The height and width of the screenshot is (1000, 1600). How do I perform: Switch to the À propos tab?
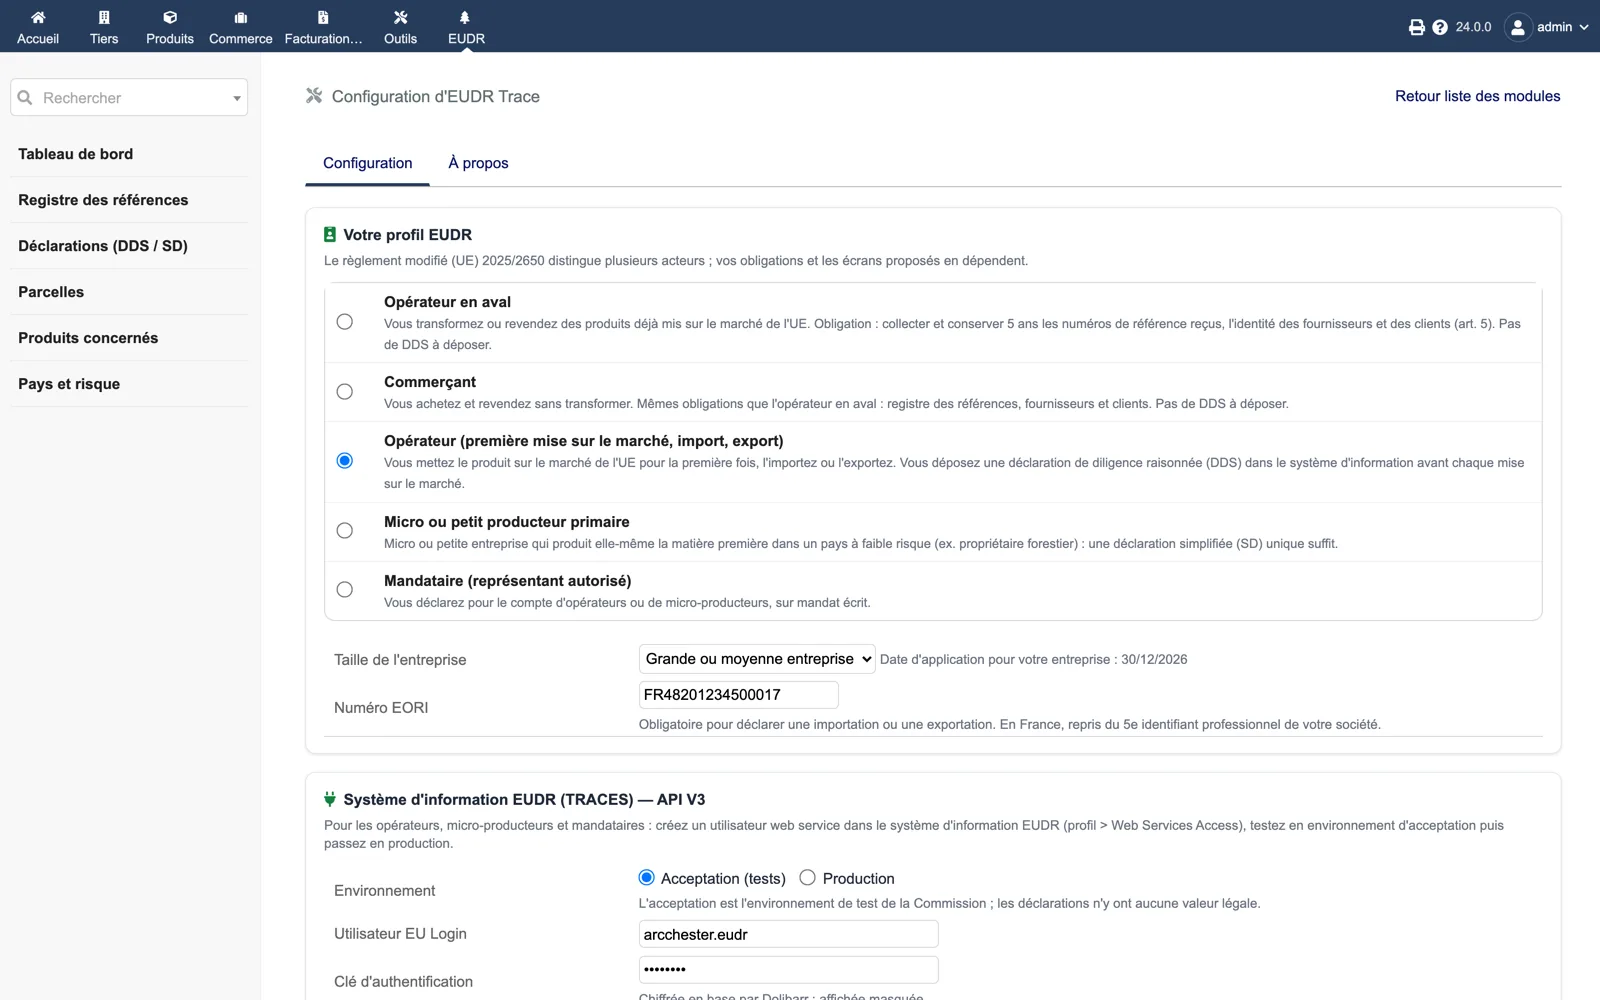point(478,163)
